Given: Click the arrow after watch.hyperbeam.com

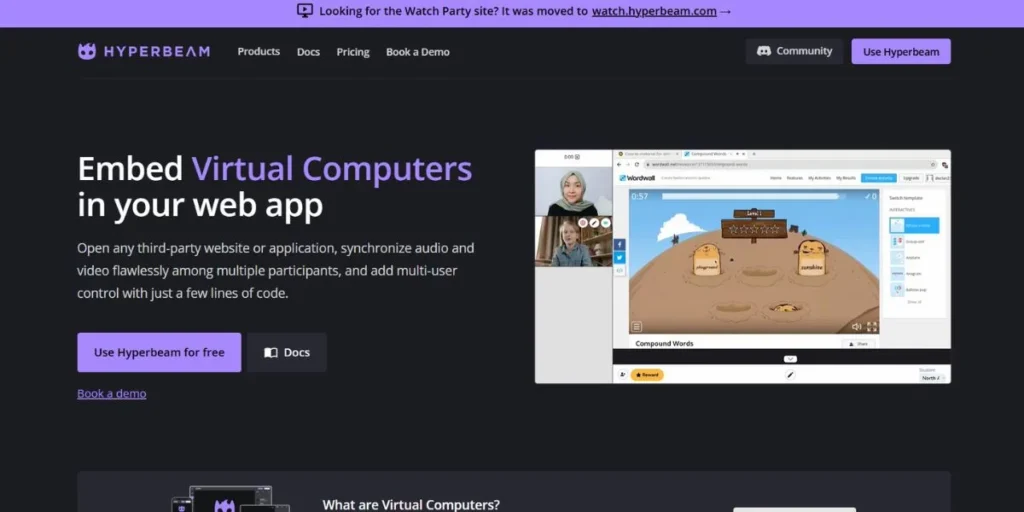Looking at the screenshot, I should pos(725,11).
